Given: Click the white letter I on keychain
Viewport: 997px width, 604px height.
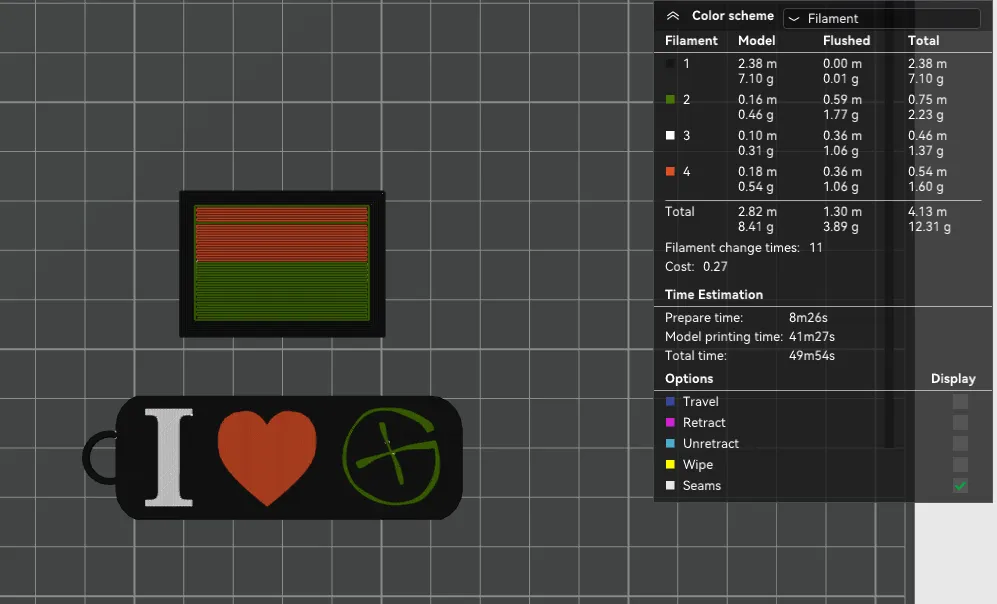Looking at the screenshot, I should 168,458.
